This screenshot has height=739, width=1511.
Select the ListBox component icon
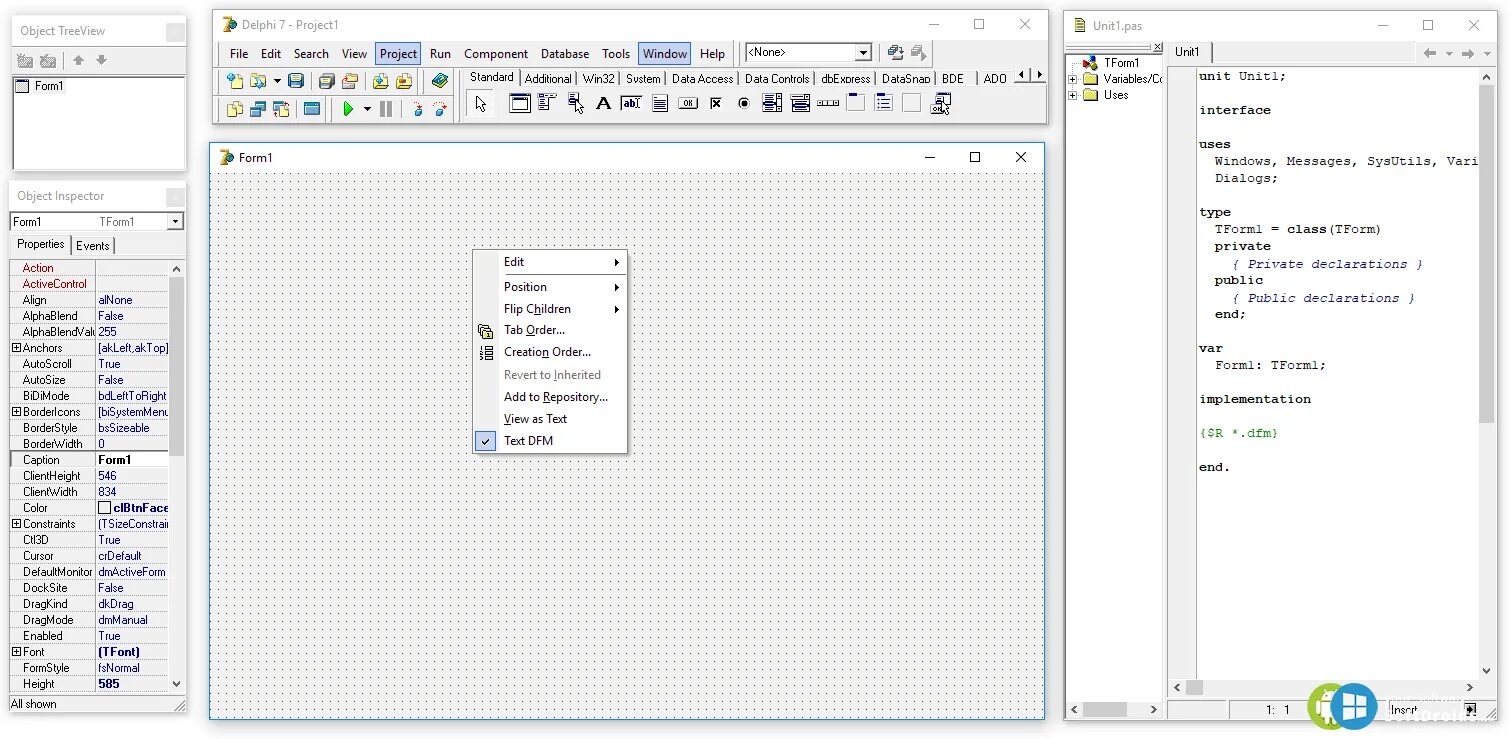[771, 102]
